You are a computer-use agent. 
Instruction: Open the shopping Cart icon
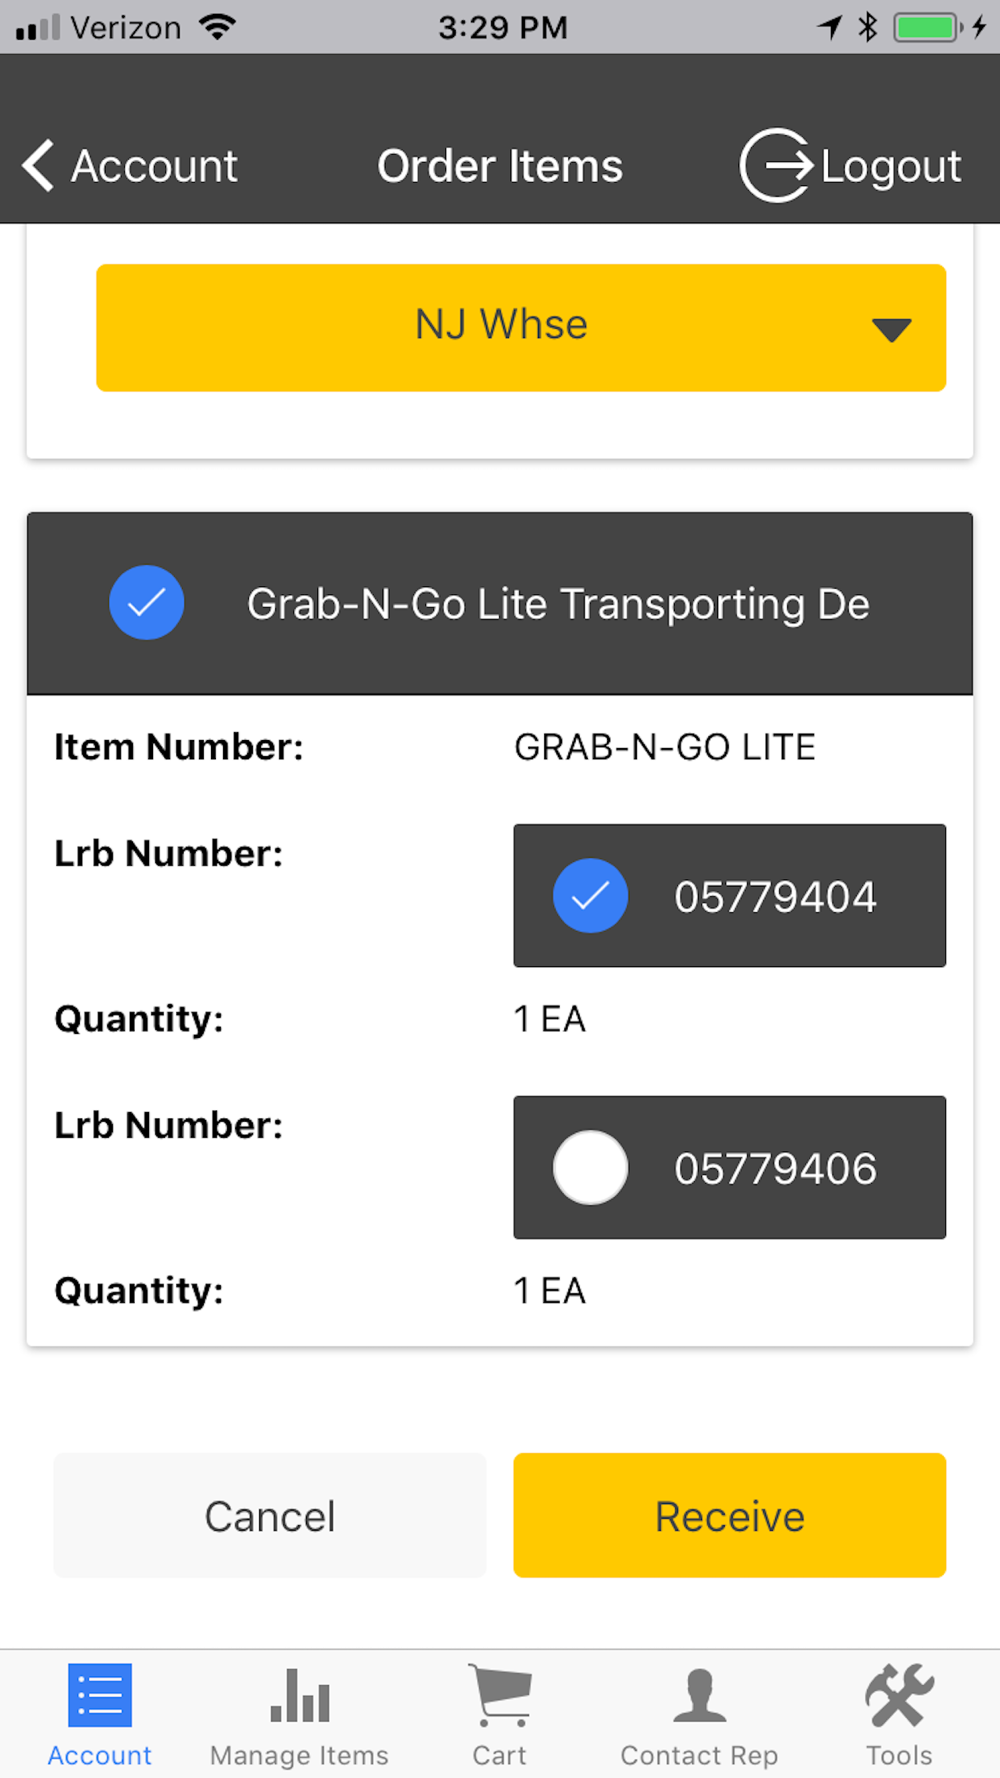point(500,1695)
